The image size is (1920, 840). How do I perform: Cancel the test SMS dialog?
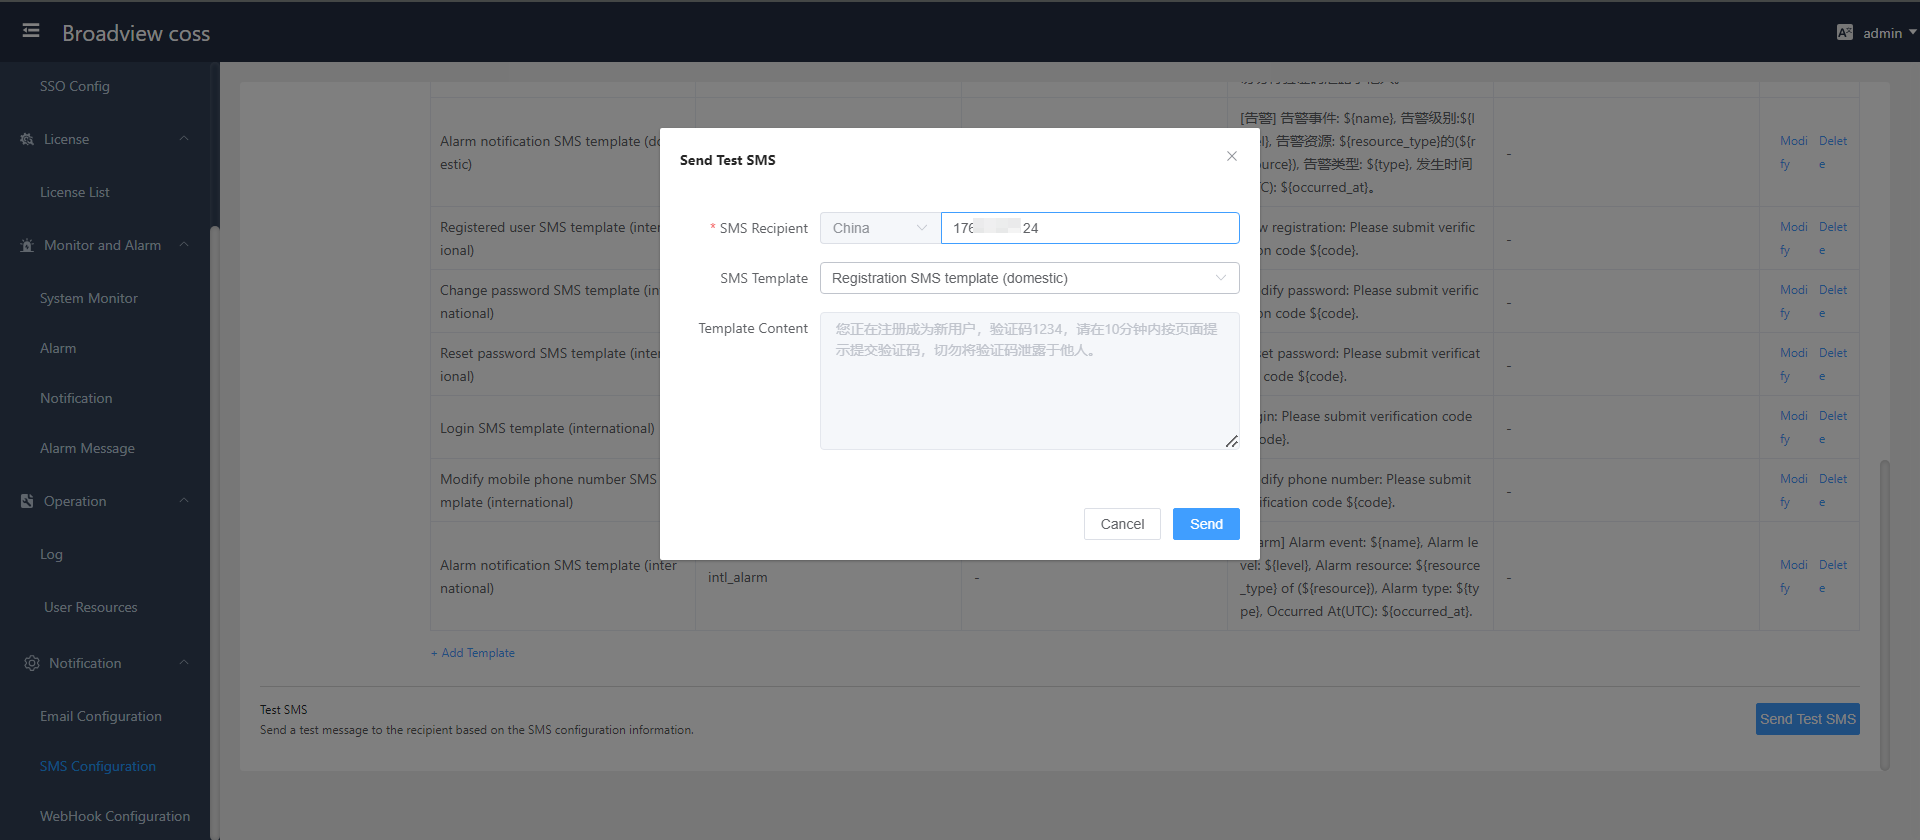[x=1122, y=524]
